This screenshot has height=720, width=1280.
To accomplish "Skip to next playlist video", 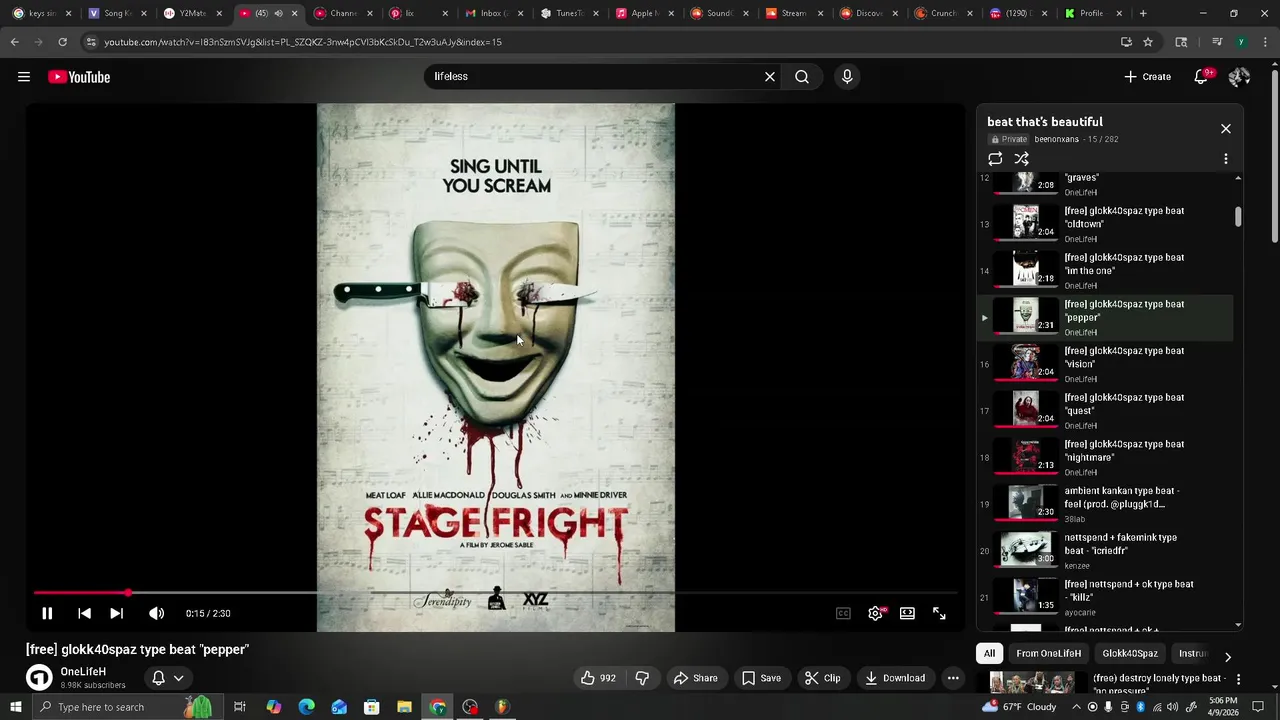I will (x=117, y=614).
